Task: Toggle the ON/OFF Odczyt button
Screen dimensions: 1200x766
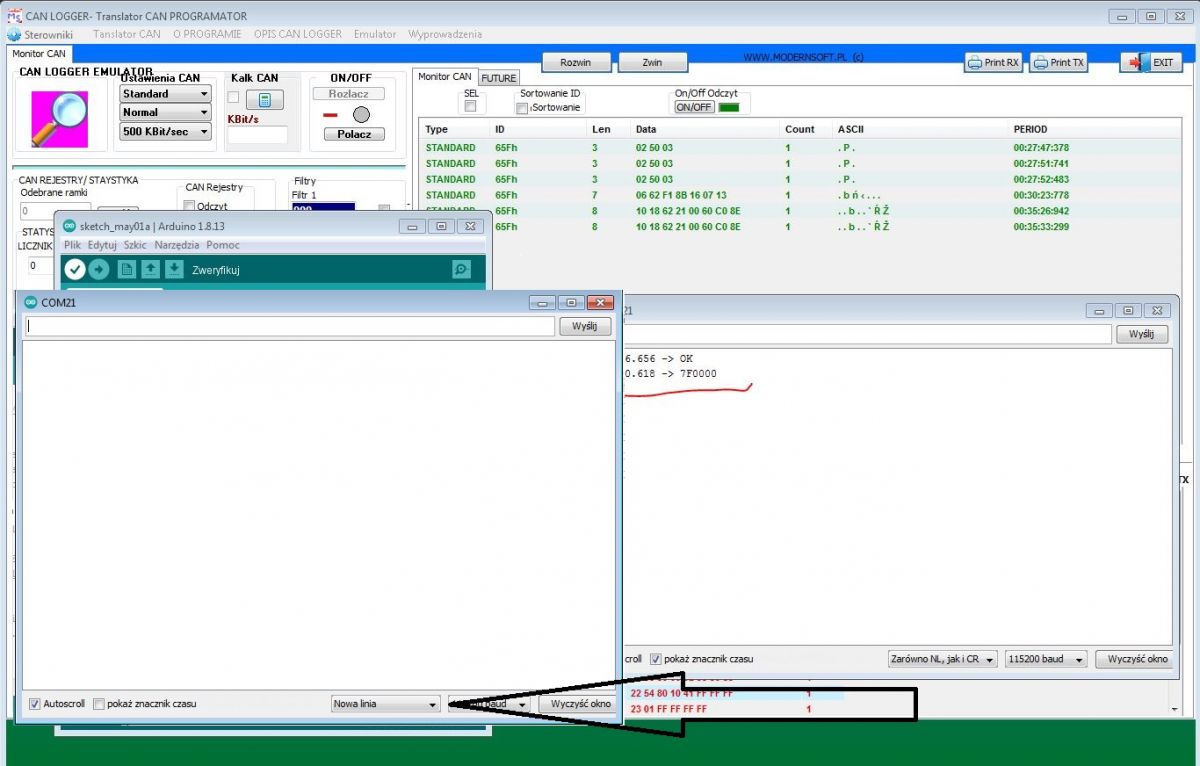Action: coord(695,107)
